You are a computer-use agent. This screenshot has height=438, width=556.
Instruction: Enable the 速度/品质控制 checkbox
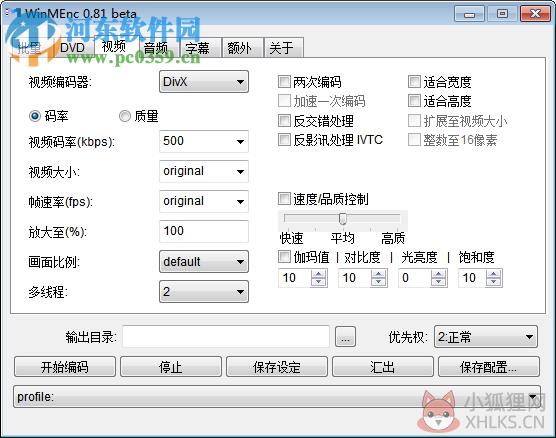point(284,199)
